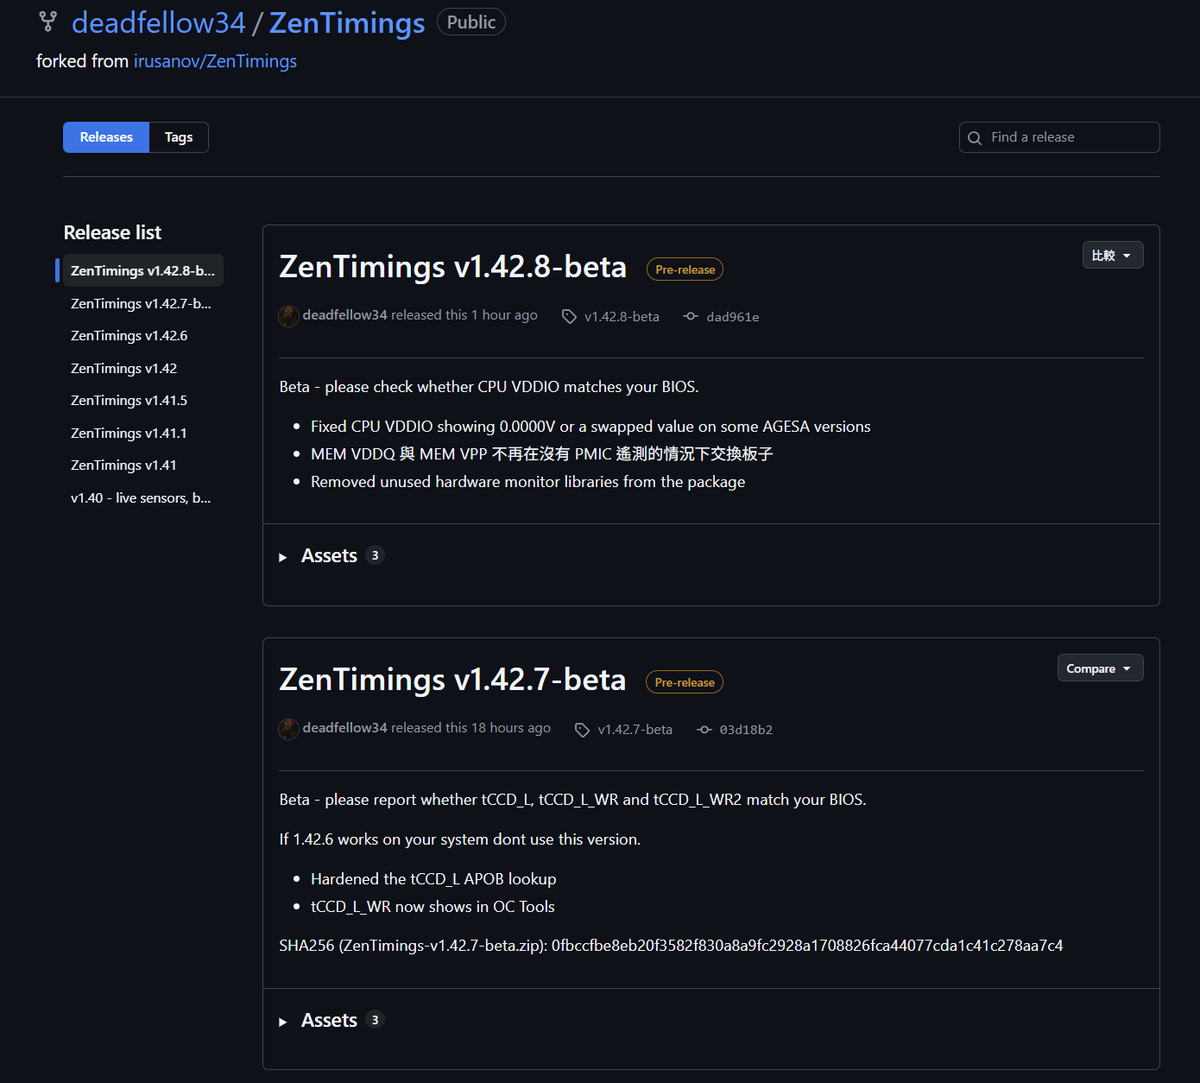Select the Releases tab
1200x1083 pixels.
pos(106,137)
